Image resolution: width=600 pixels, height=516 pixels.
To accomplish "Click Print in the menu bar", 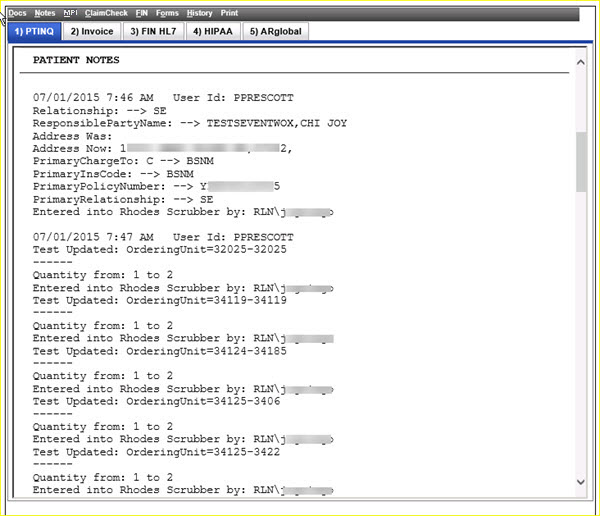I will (x=229, y=13).
